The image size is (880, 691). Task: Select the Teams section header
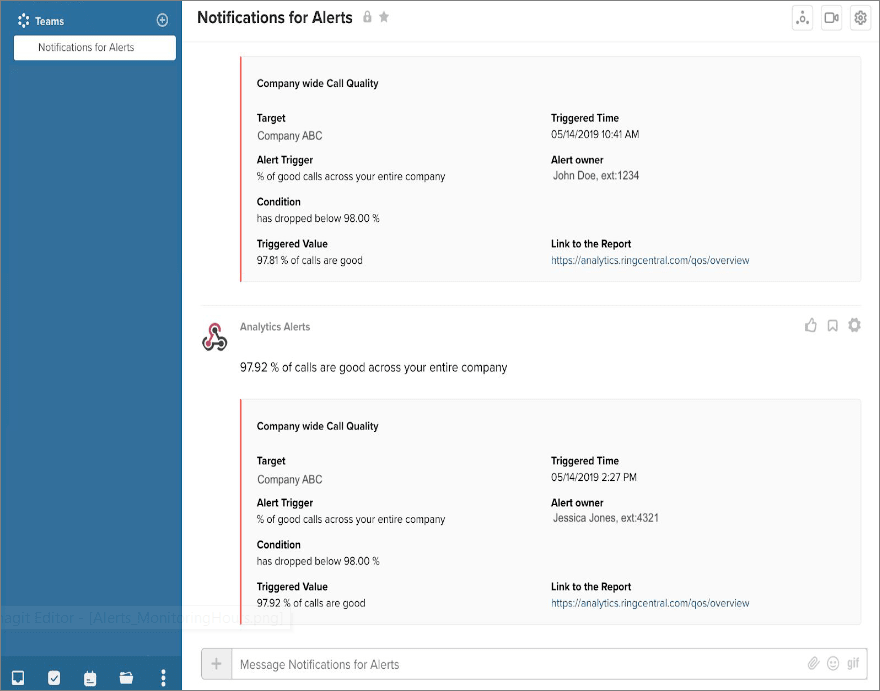coord(50,20)
